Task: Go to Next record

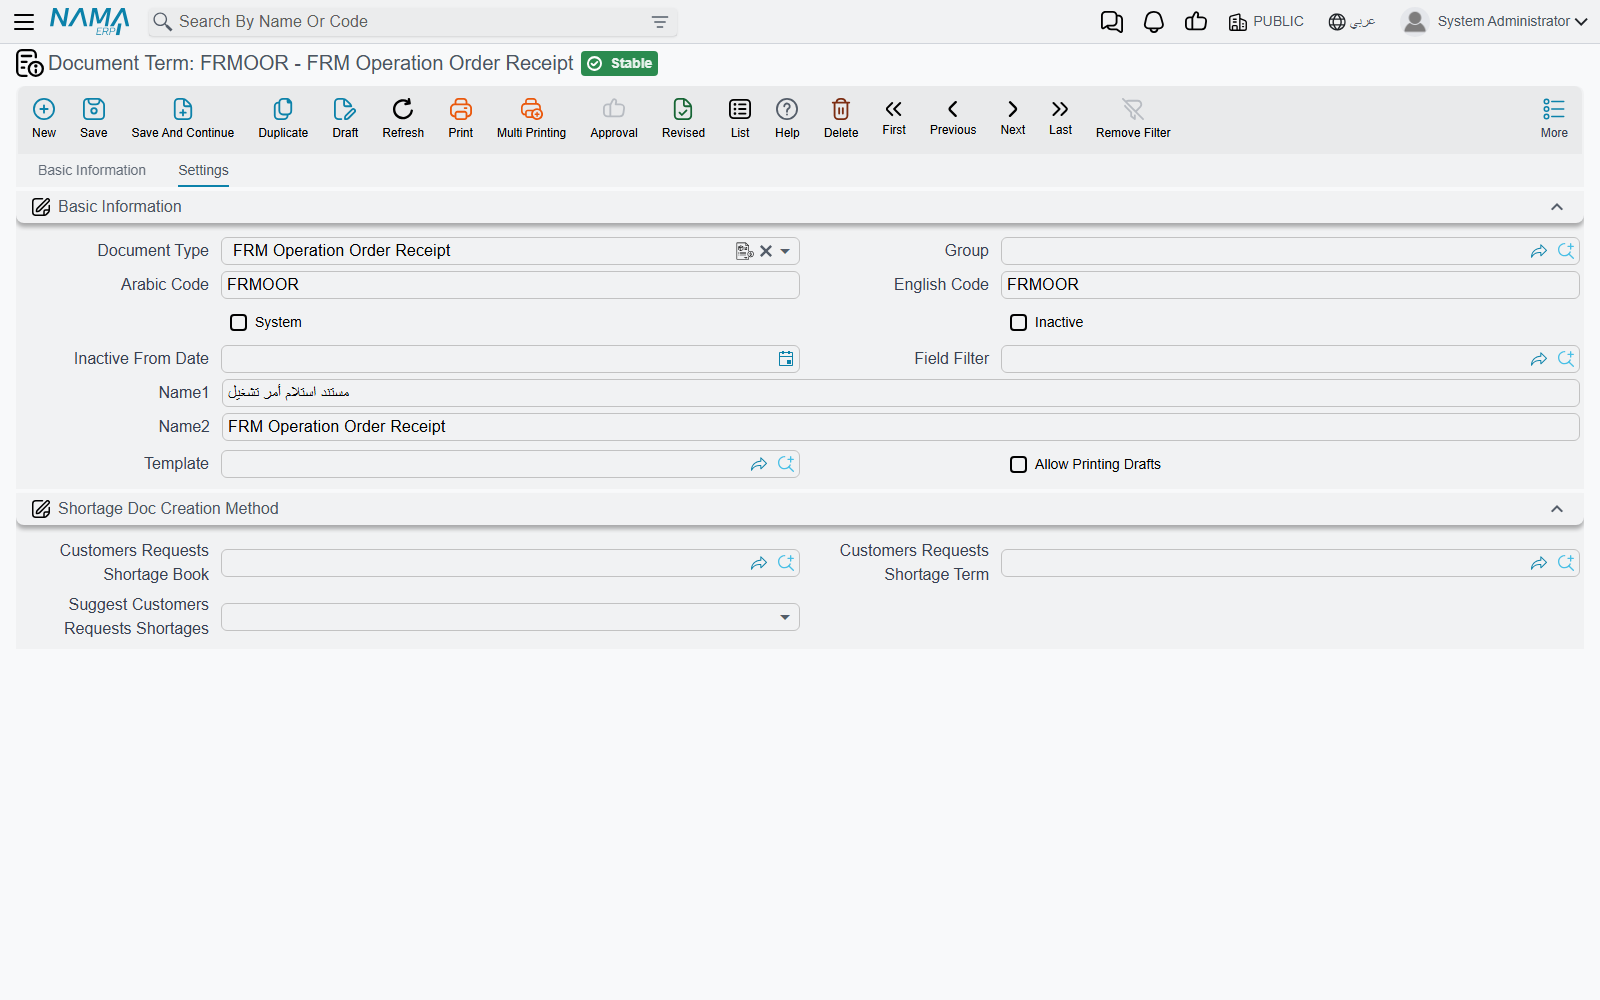Action: (x=1013, y=116)
